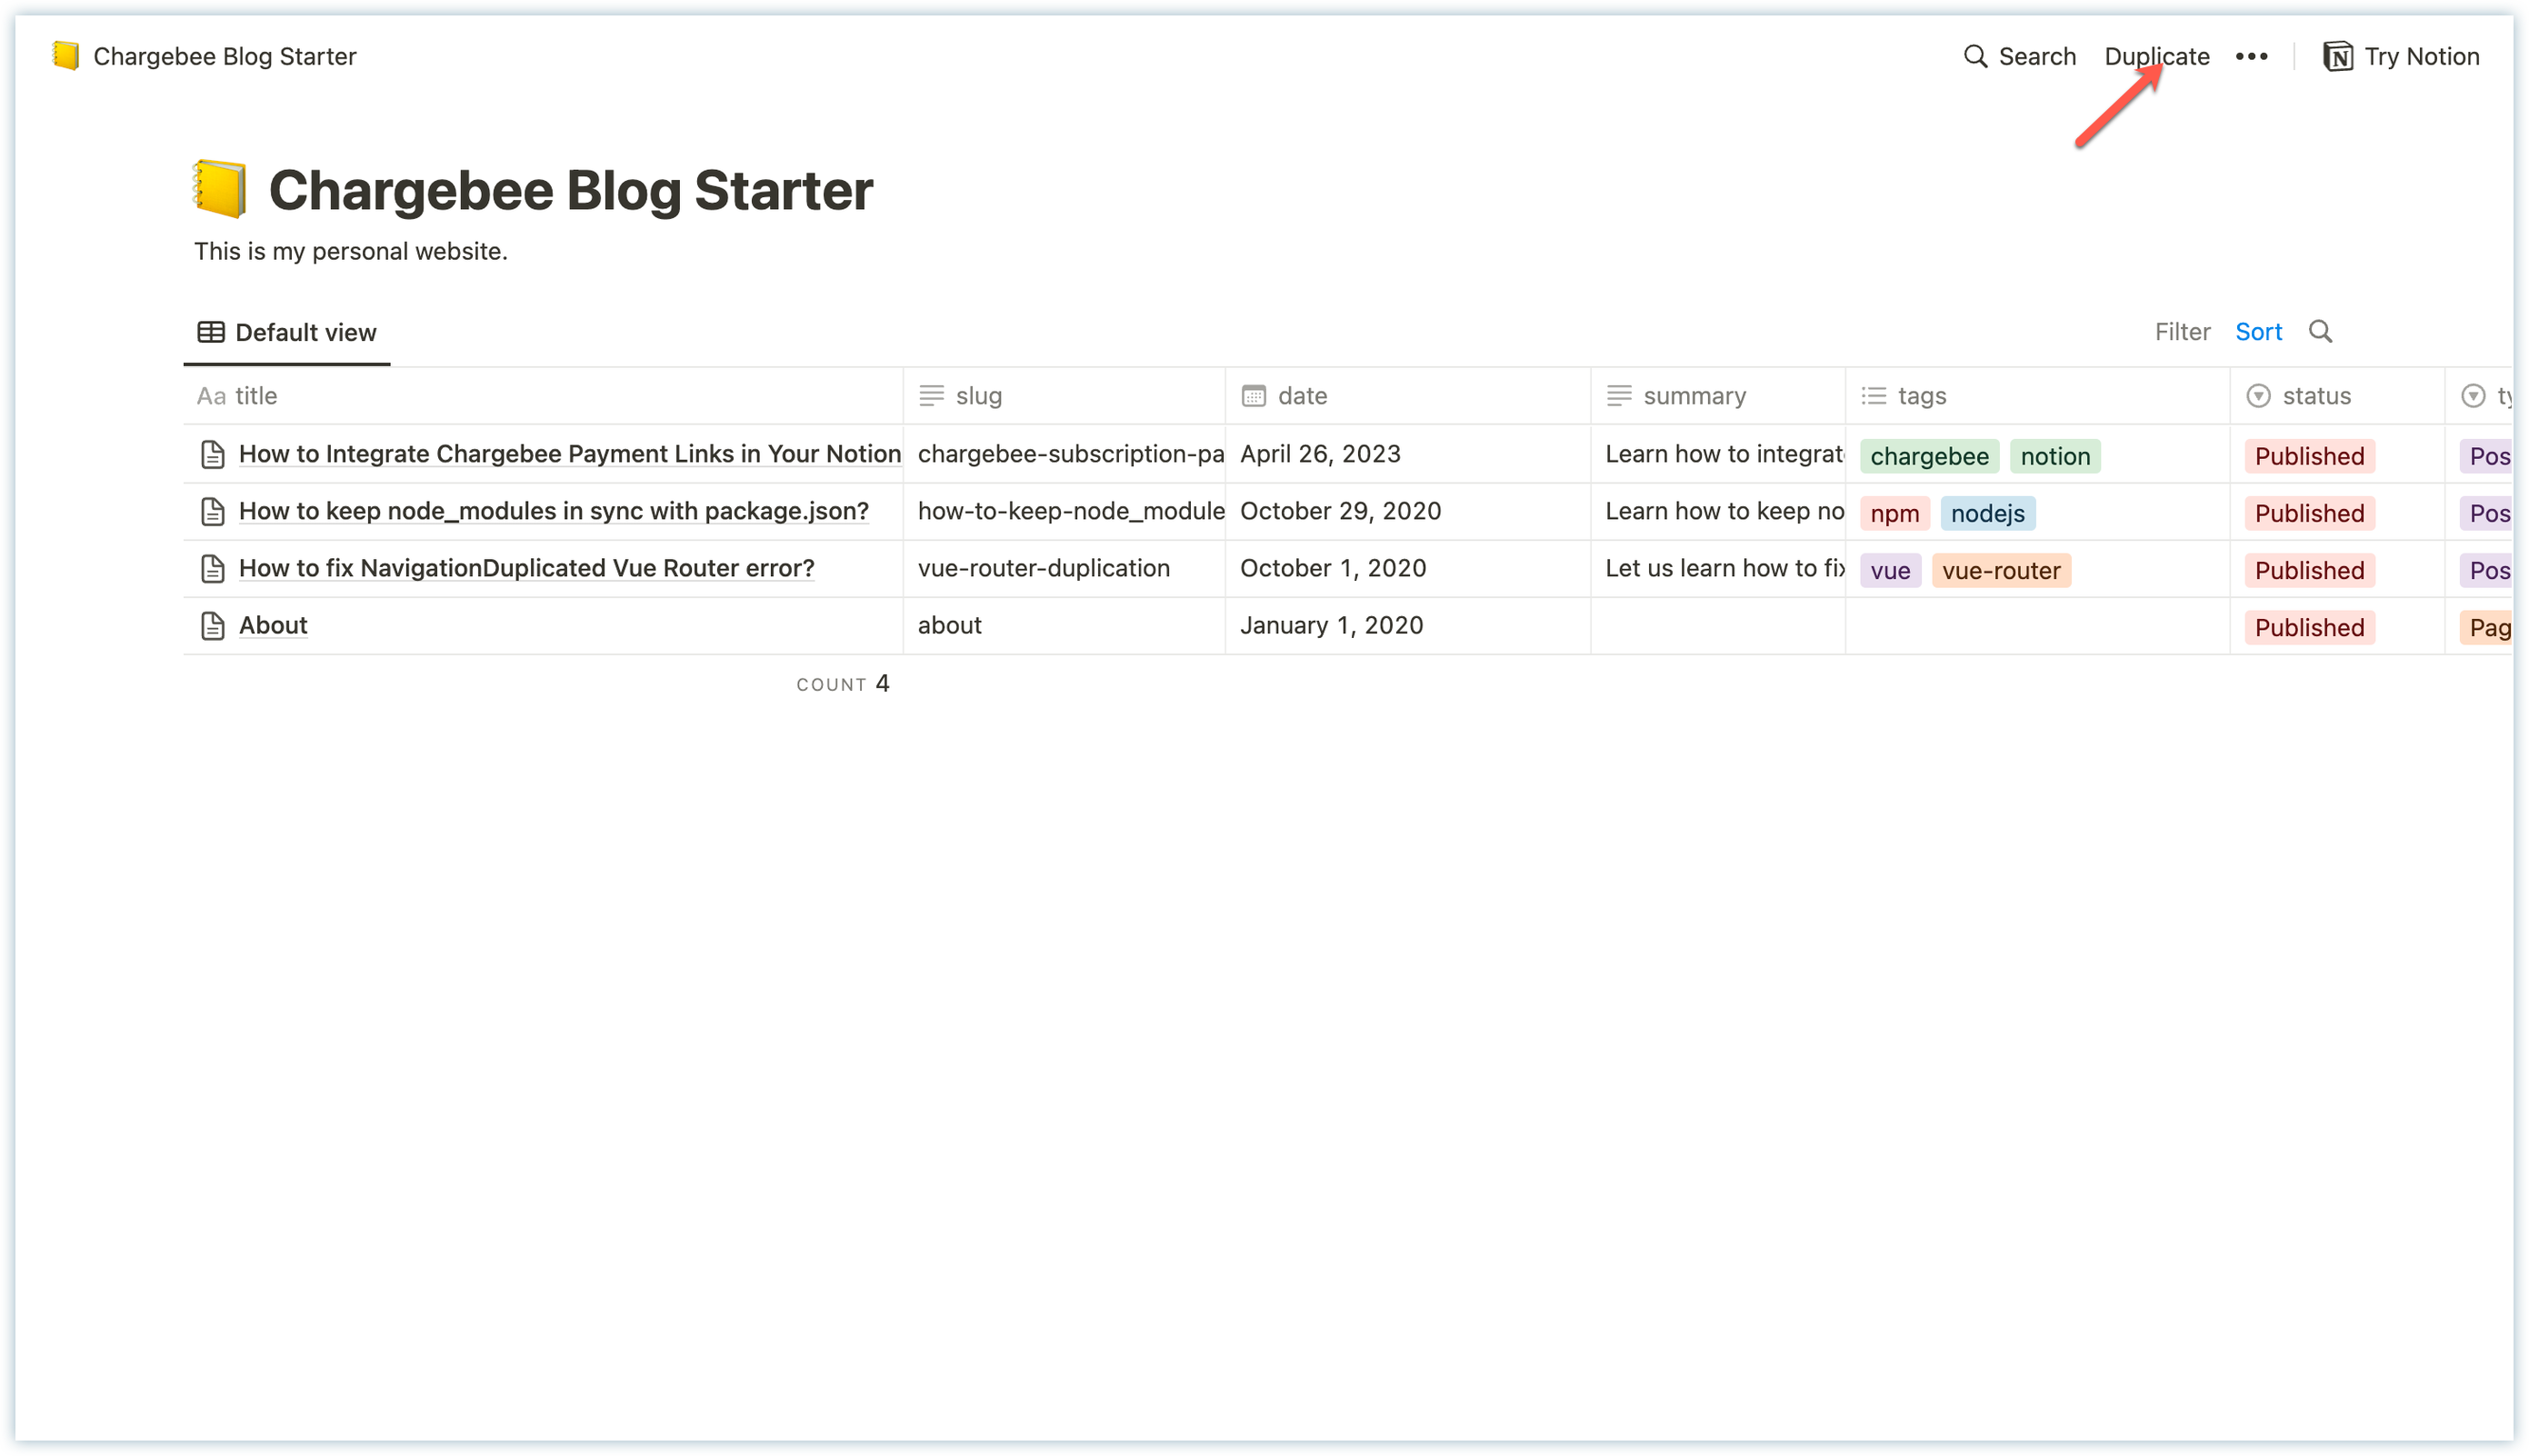Open the three-dot more options menu

click(x=2253, y=55)
